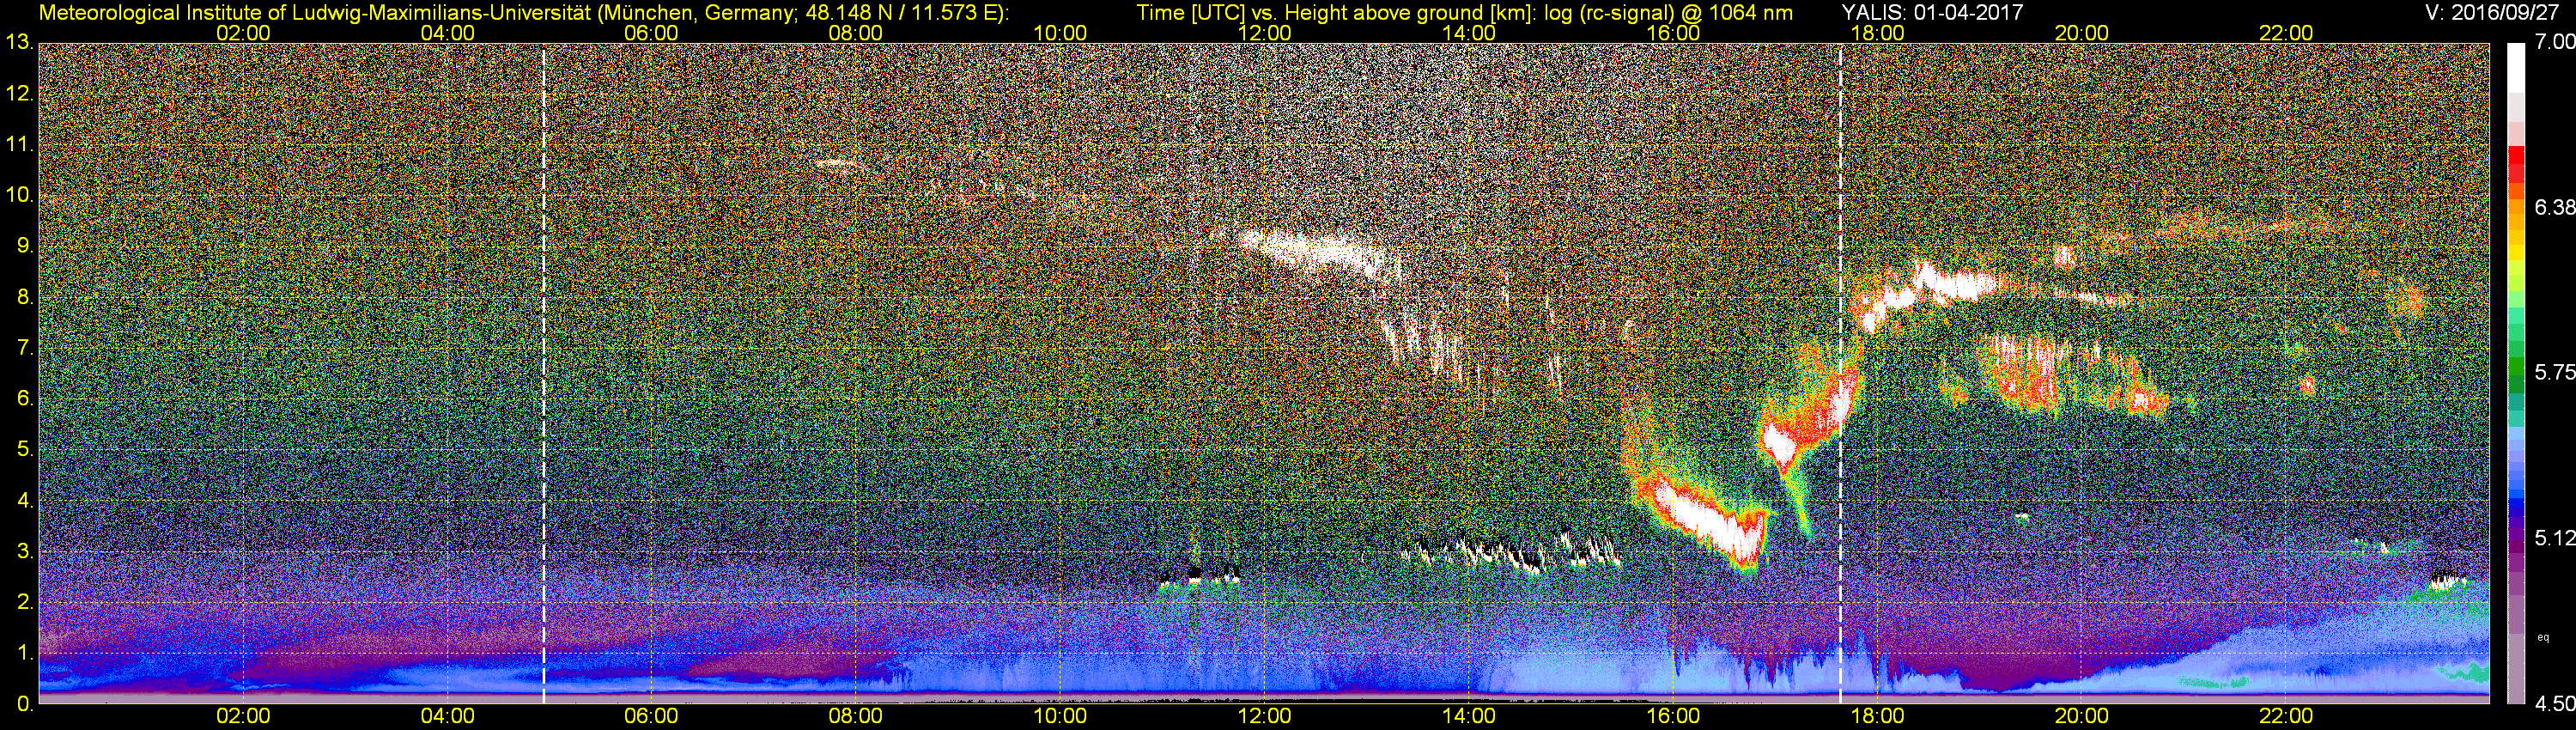Click the height axis label '6.'
This screenshot has height=730, width=2576.
click(x=25, y=399)
